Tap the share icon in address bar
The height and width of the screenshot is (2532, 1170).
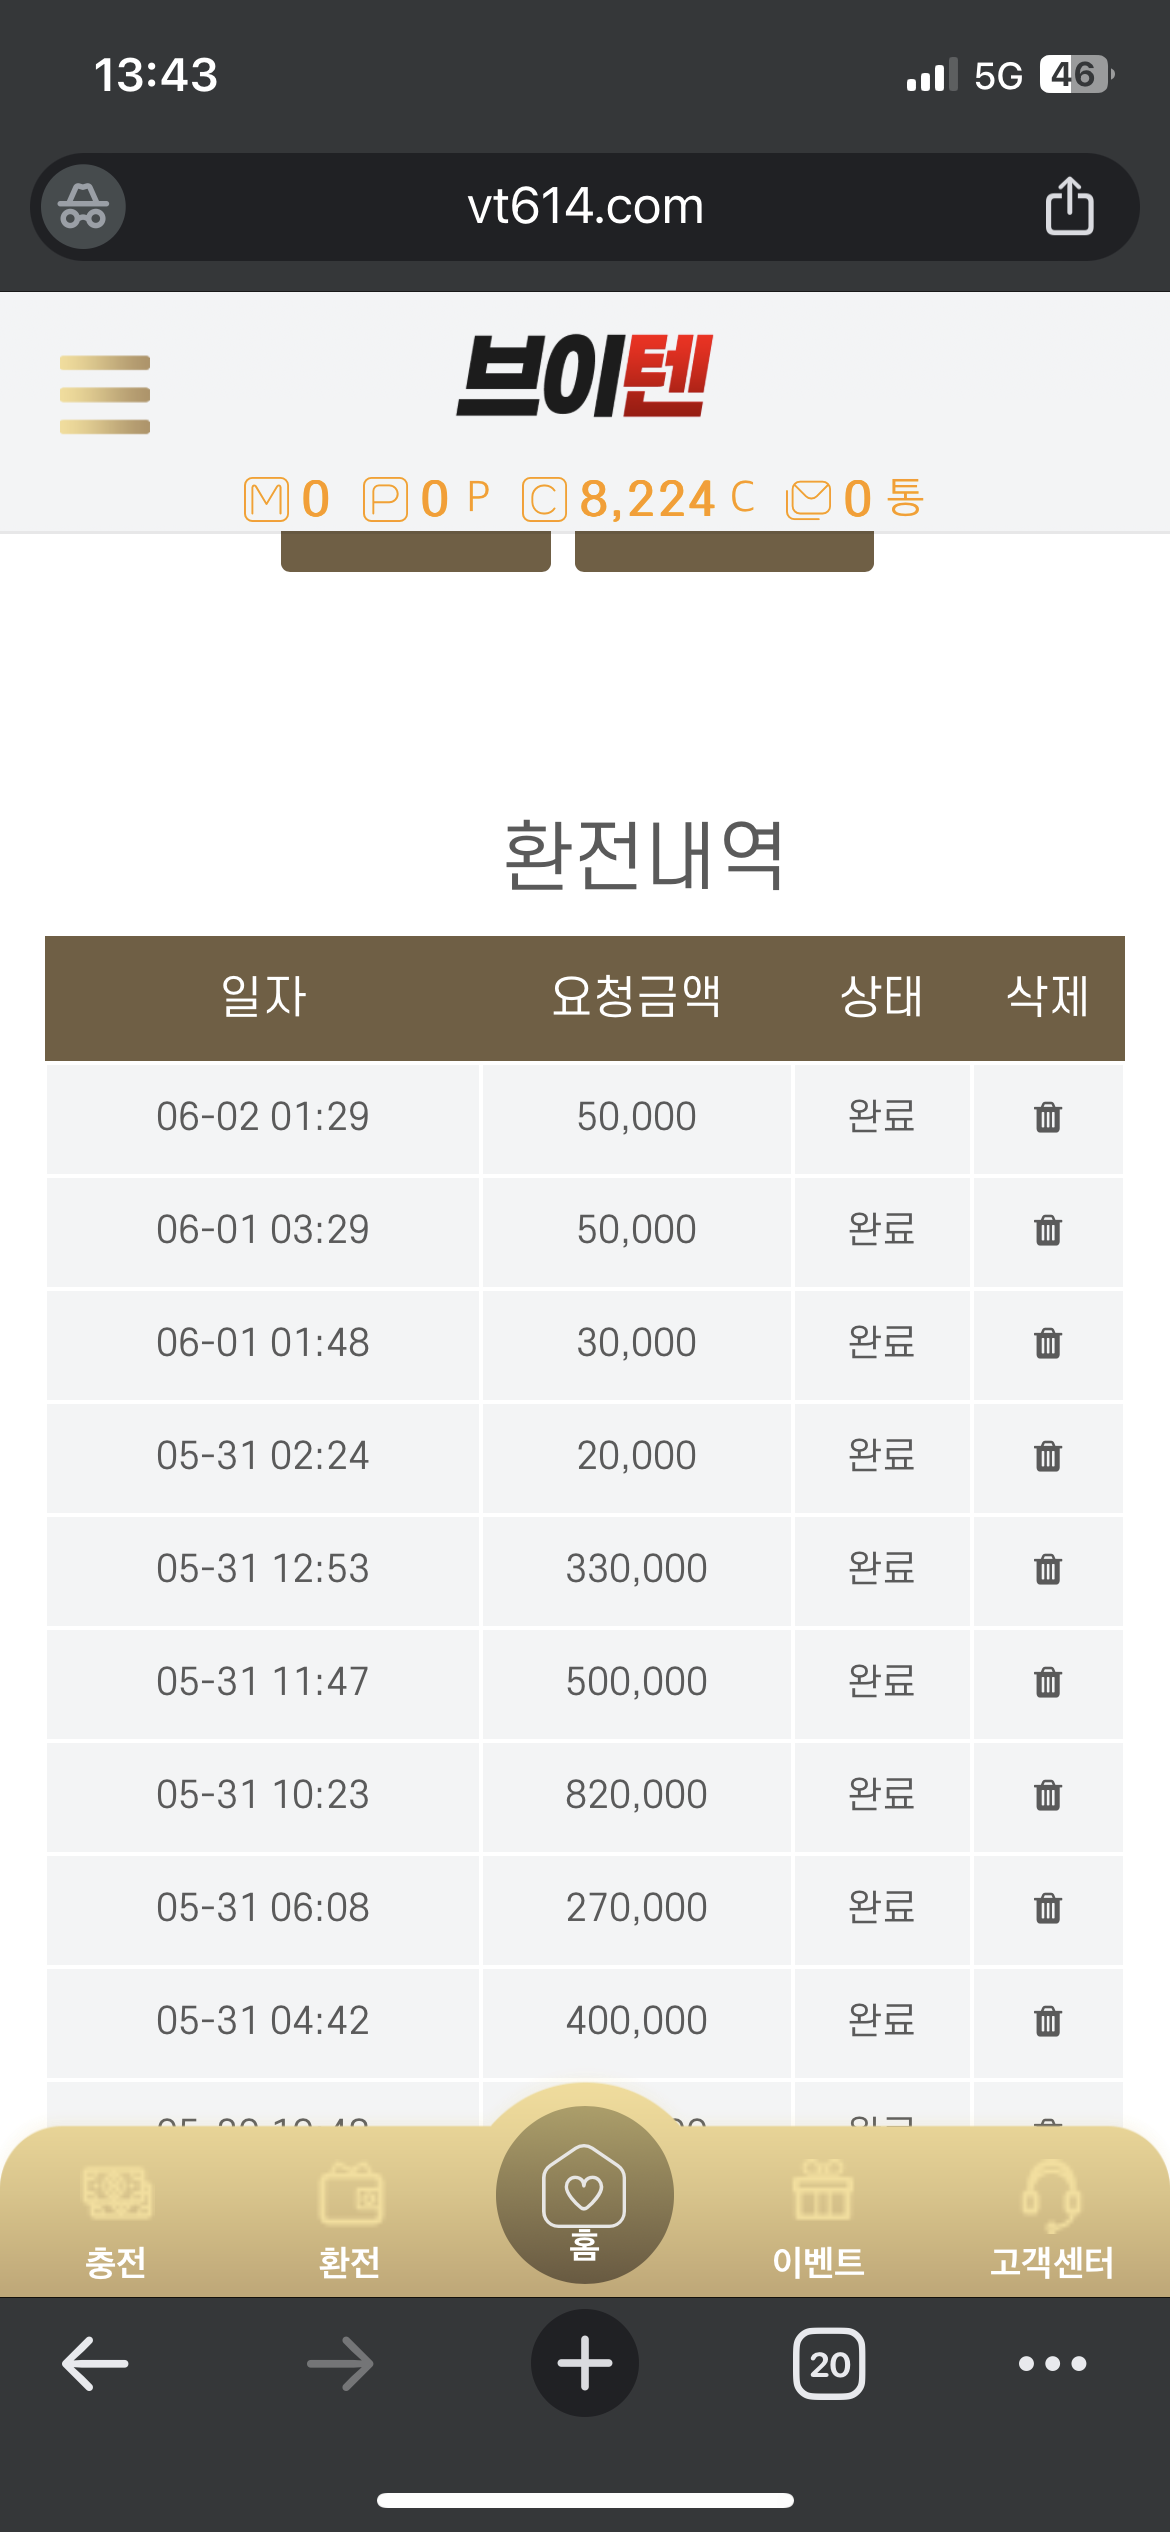(1069, 206)
